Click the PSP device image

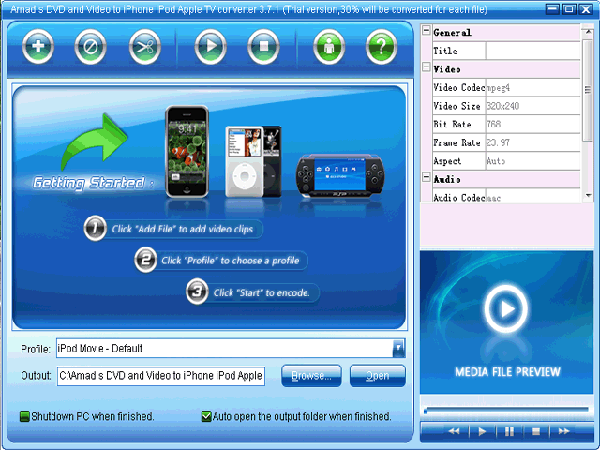point(339,176)
